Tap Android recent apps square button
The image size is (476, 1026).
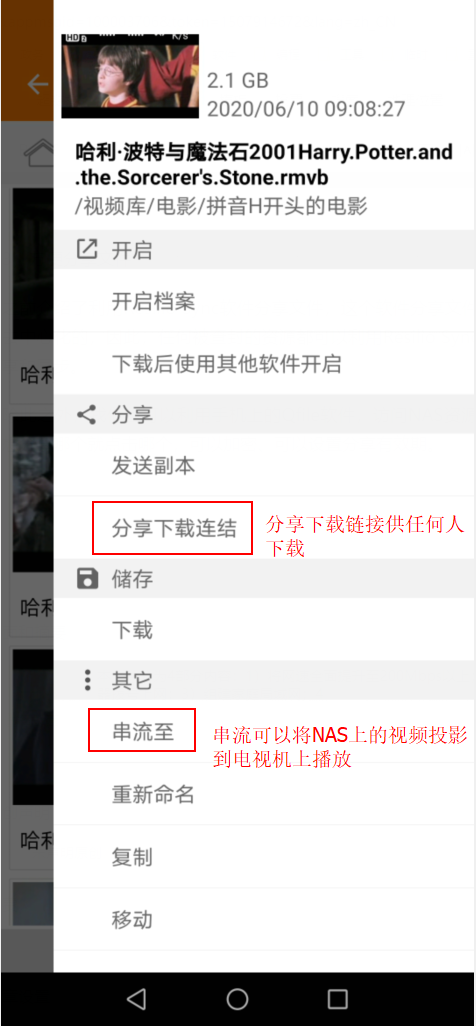coord(338,999)
